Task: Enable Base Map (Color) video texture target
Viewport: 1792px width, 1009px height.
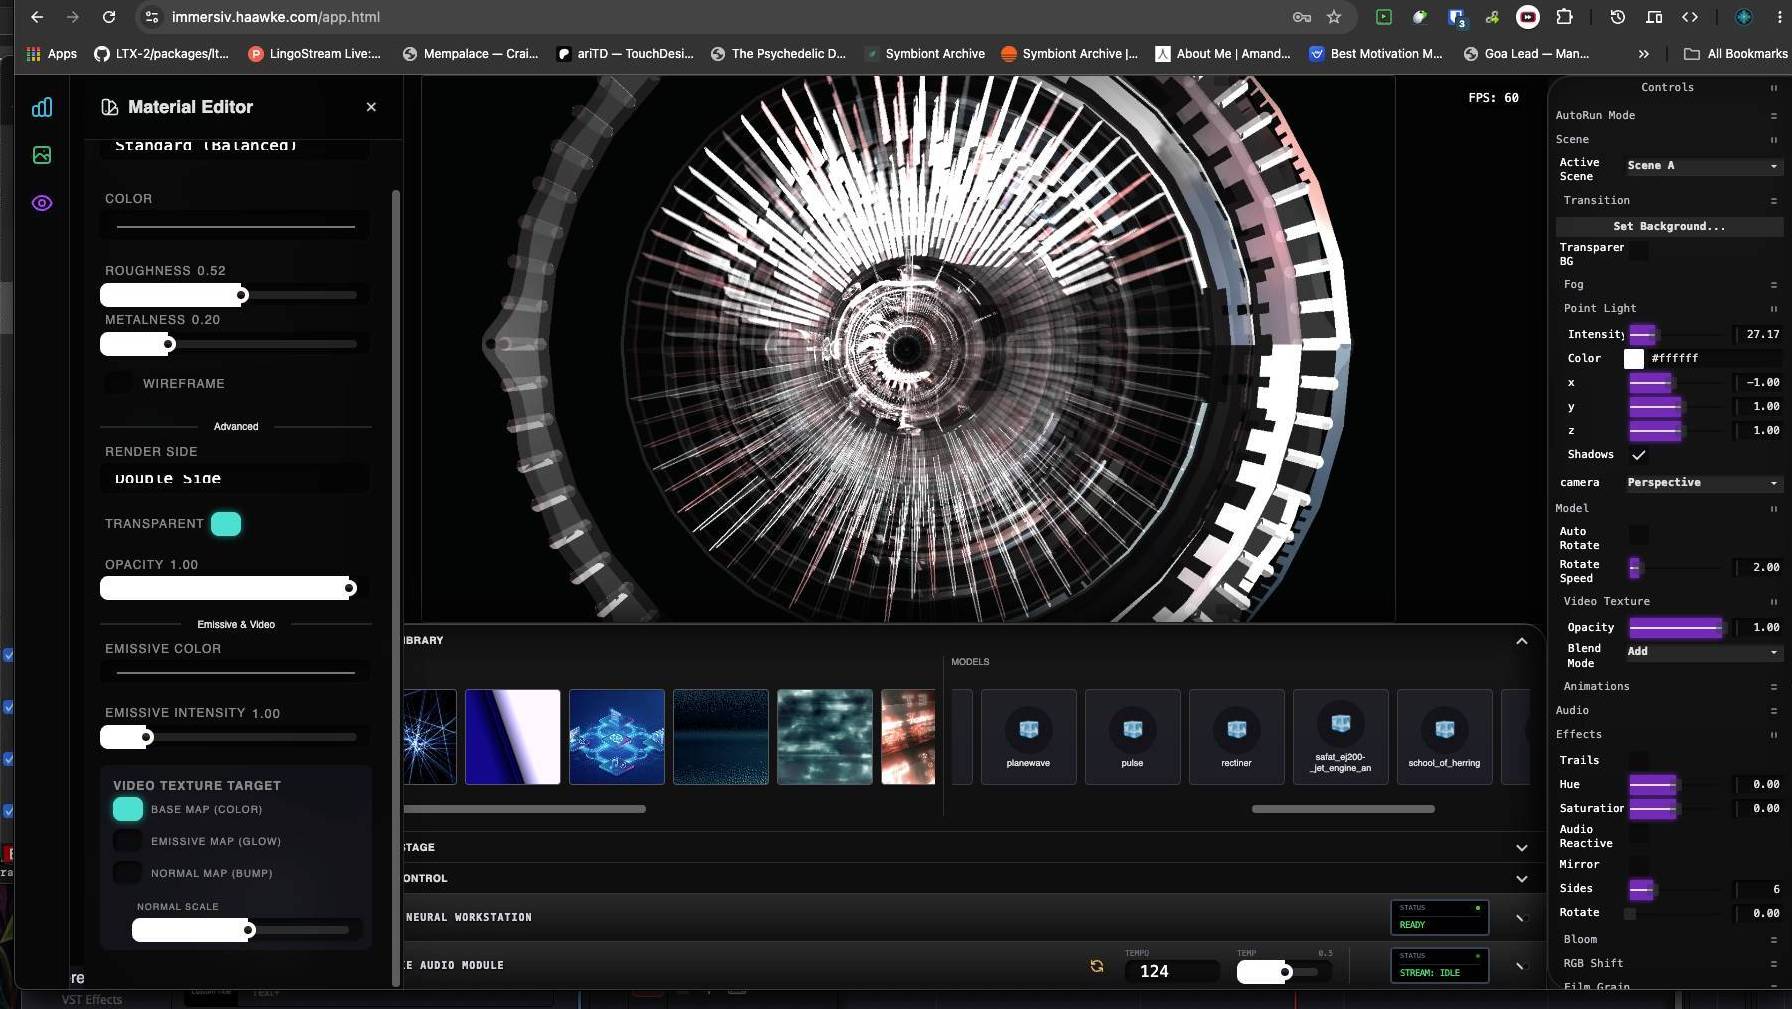Action: point(128,809)
